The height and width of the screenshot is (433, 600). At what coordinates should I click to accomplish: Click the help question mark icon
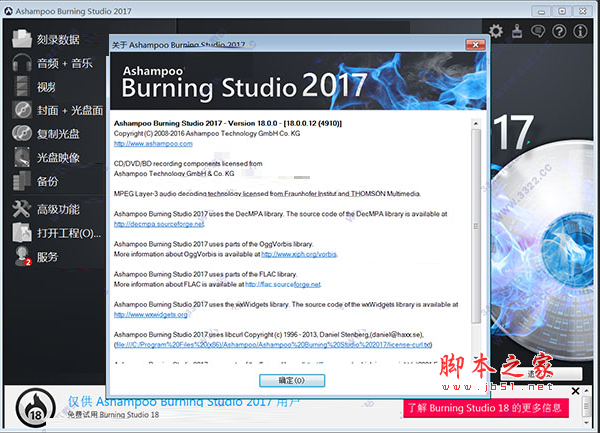point(559,31)
